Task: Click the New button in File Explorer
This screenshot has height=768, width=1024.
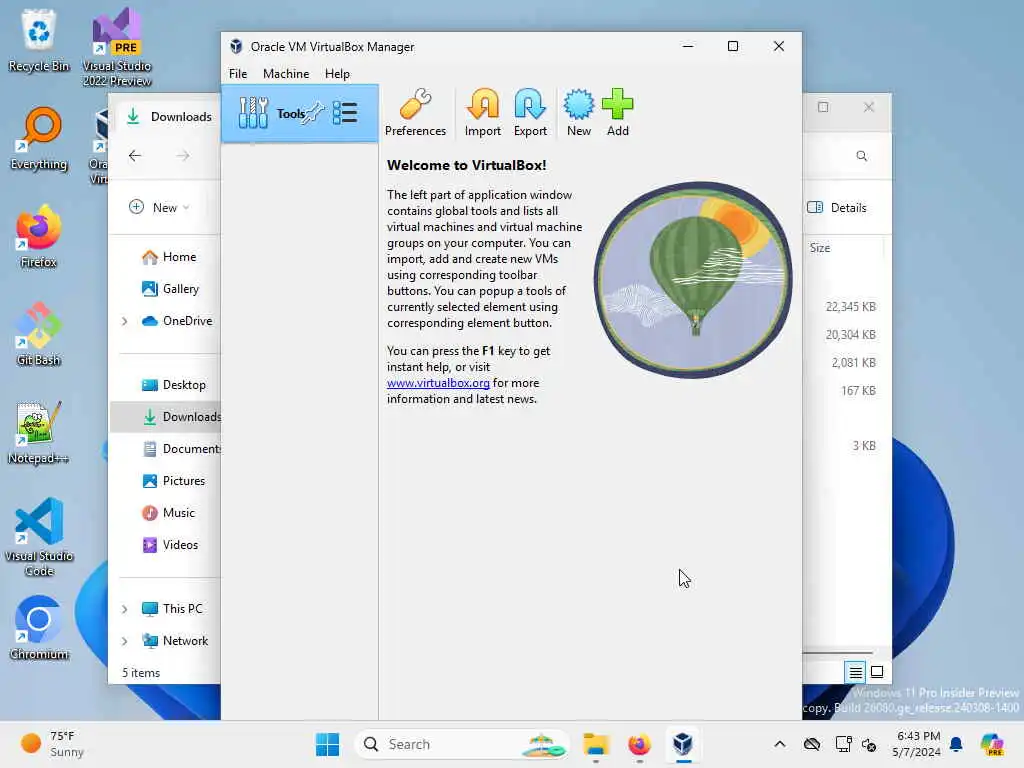Action: 159,208
